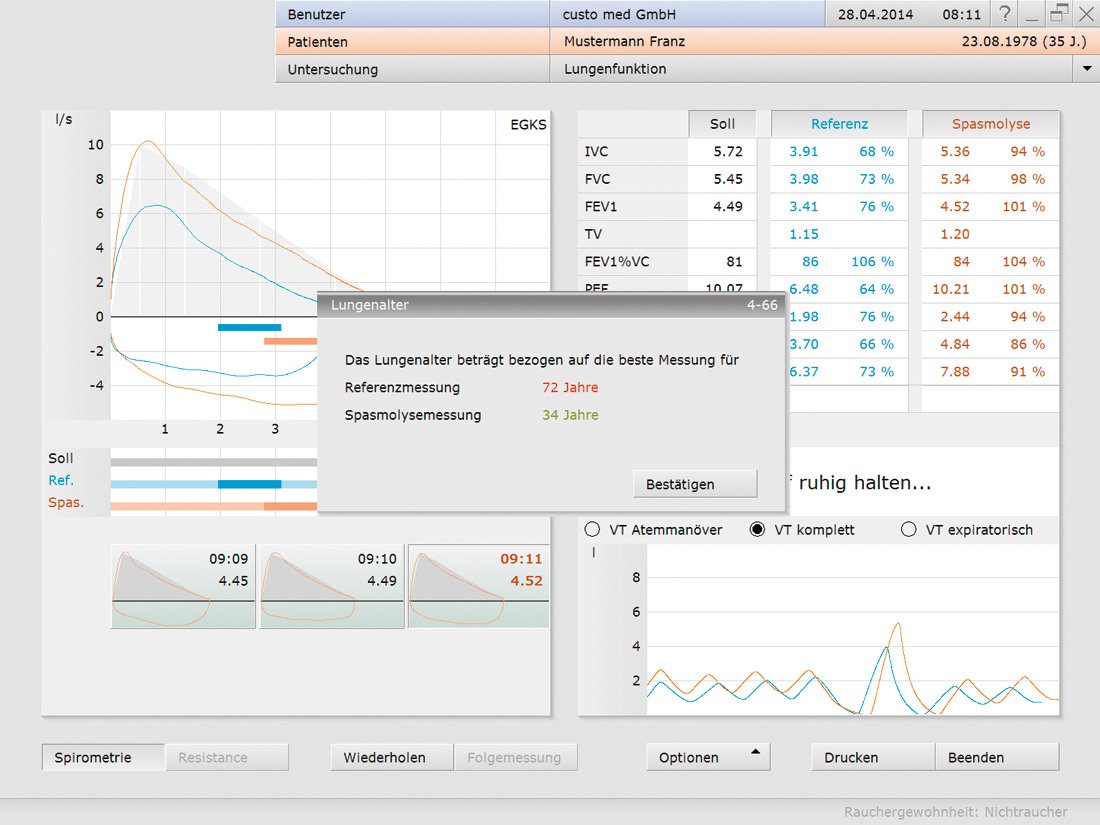Viewport: 1100px width, 825px height.
Task: Switch to the Spirometrie tab
Action: (103, 757)
